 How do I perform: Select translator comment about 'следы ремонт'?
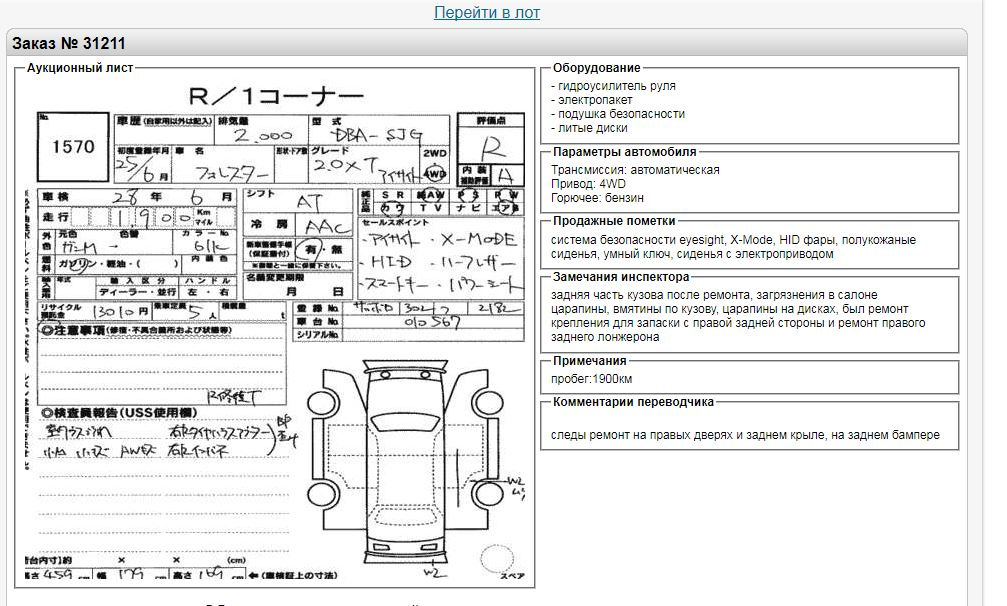pyautogui.click(x=745, y=435)
